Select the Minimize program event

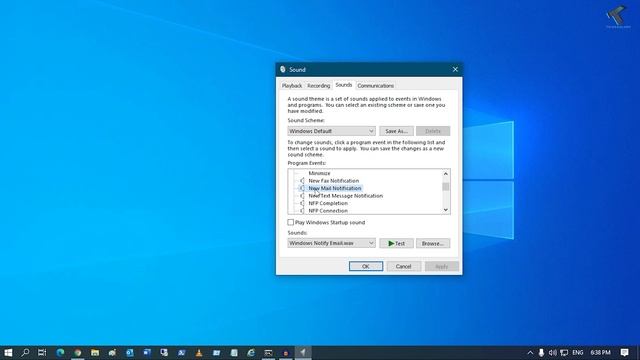(x=319, y=173)
